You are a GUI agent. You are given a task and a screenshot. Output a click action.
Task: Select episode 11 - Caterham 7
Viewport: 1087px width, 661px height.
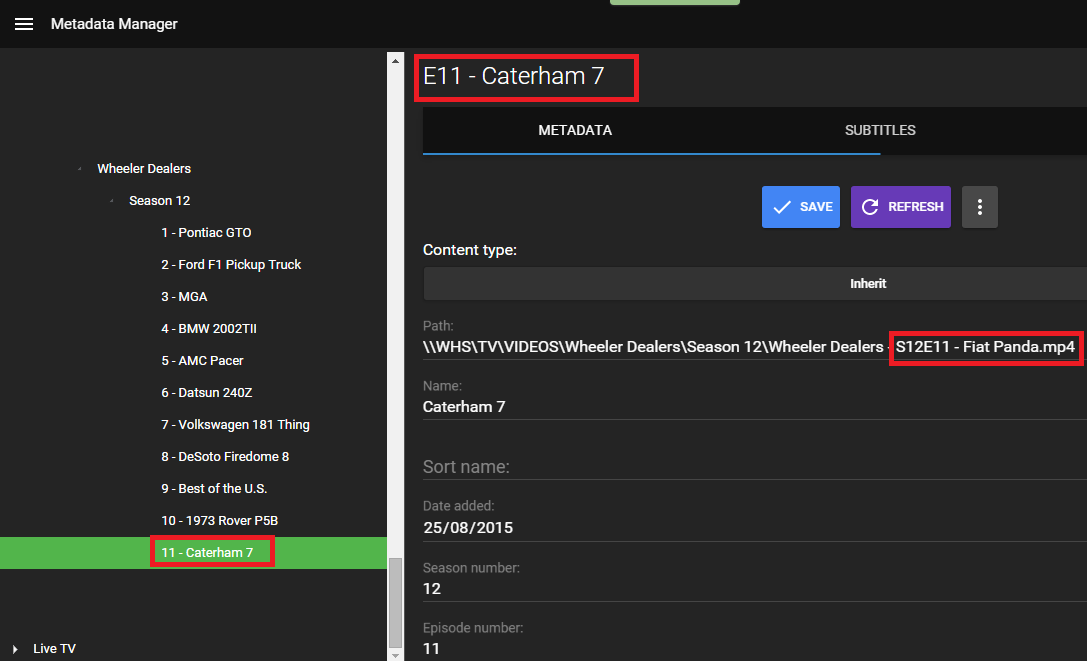pos(207,552)
